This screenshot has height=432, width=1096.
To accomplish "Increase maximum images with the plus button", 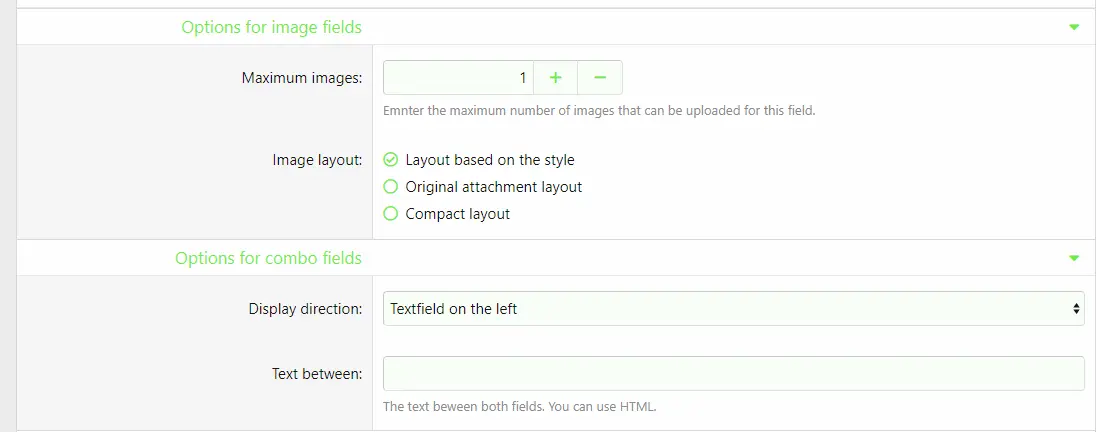I will point(556,77).
